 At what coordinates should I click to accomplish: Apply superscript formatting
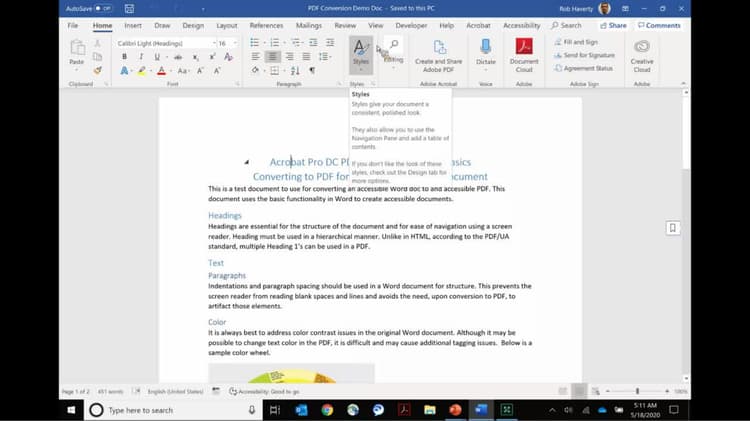click(x=212, y=57)
